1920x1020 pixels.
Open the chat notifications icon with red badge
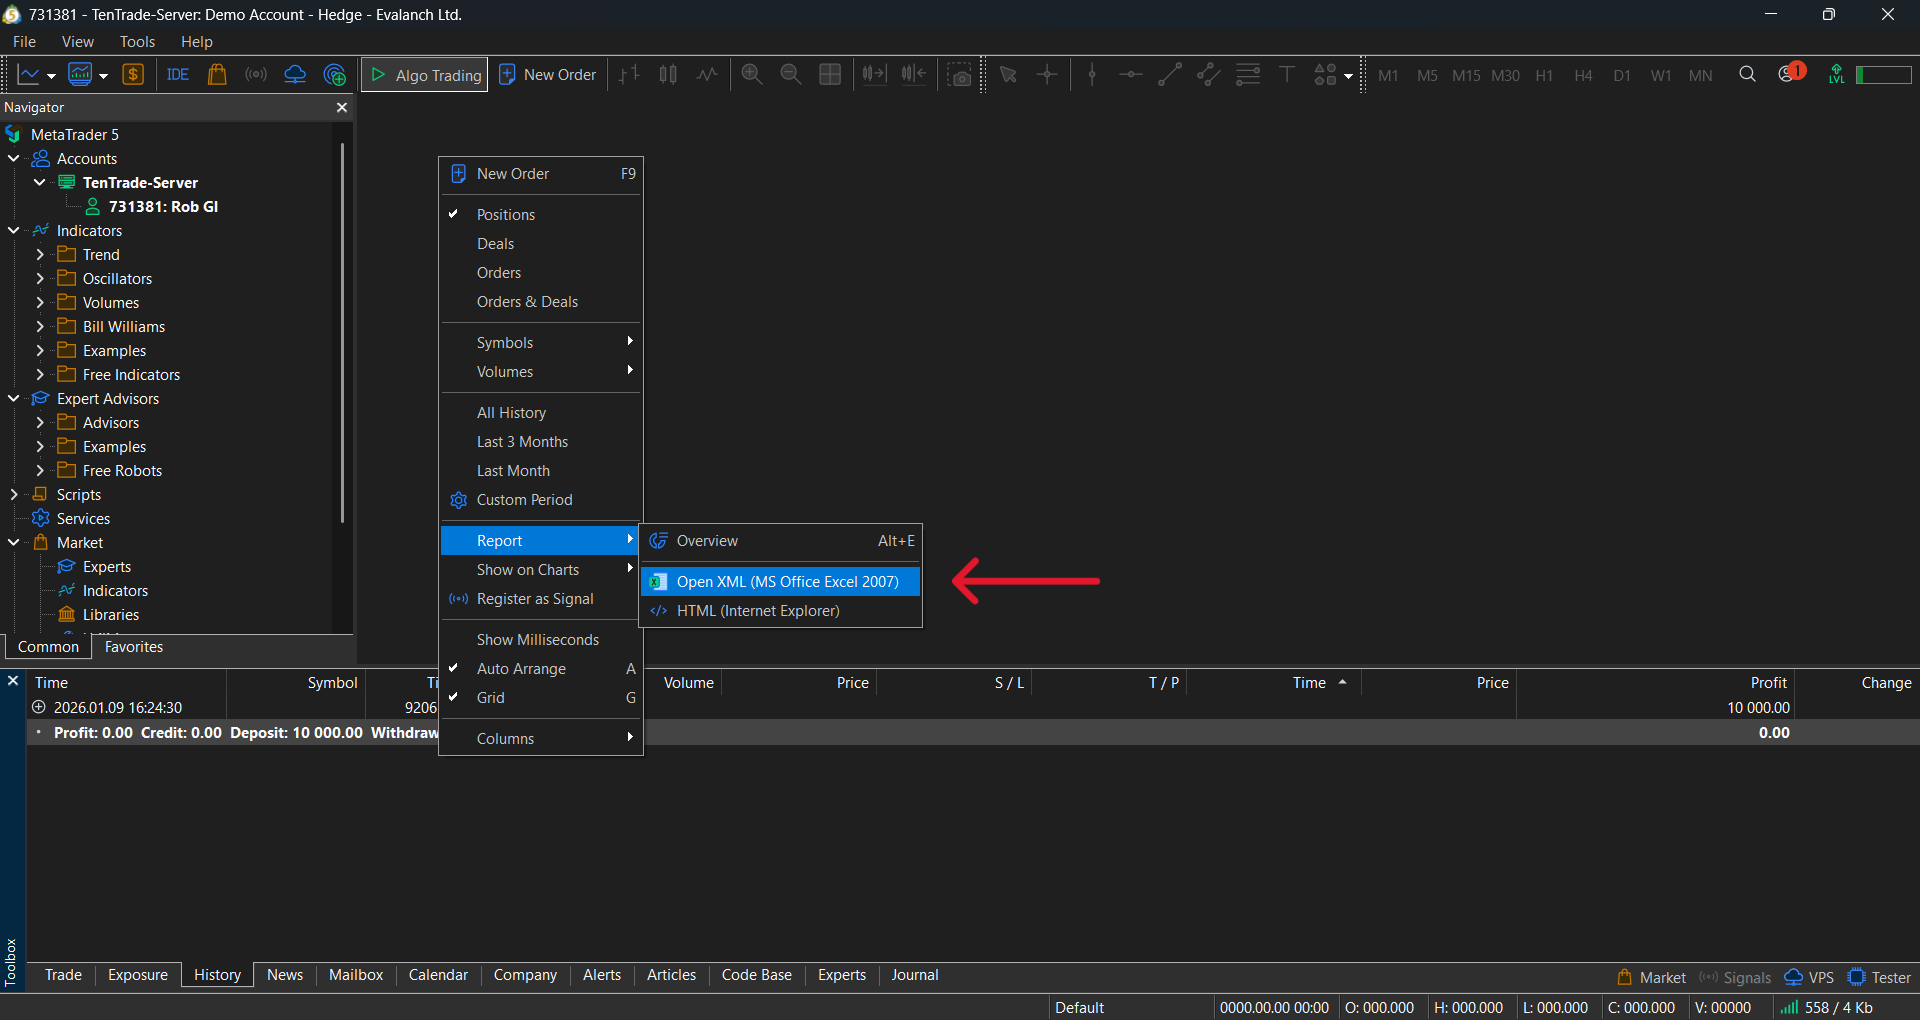tap(1790, 73)
